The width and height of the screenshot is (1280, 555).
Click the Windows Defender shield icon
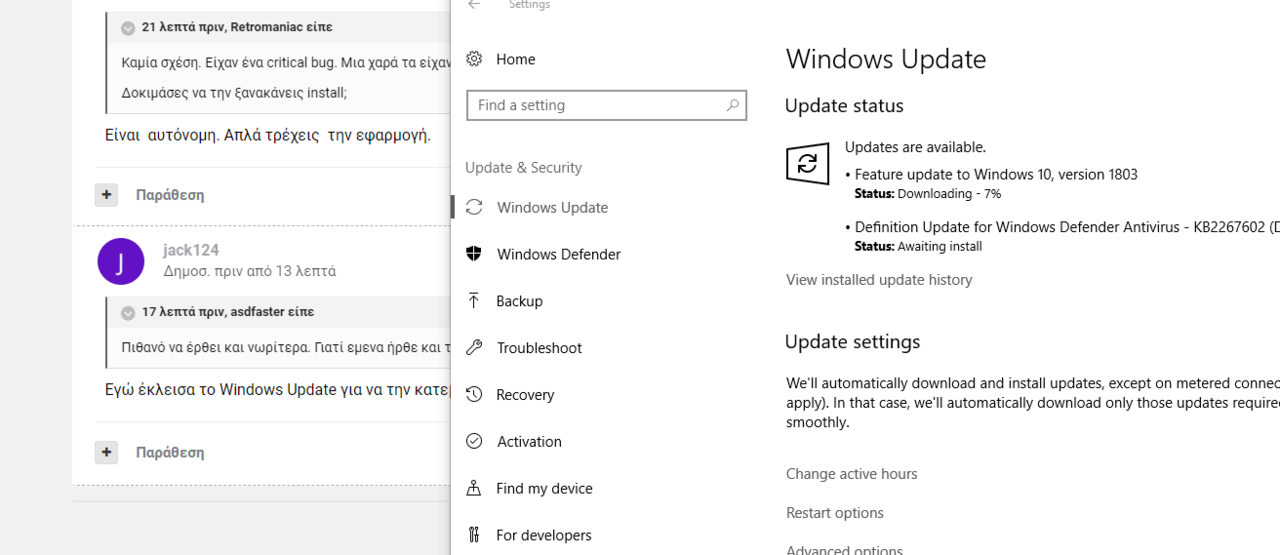coord(474,254)
